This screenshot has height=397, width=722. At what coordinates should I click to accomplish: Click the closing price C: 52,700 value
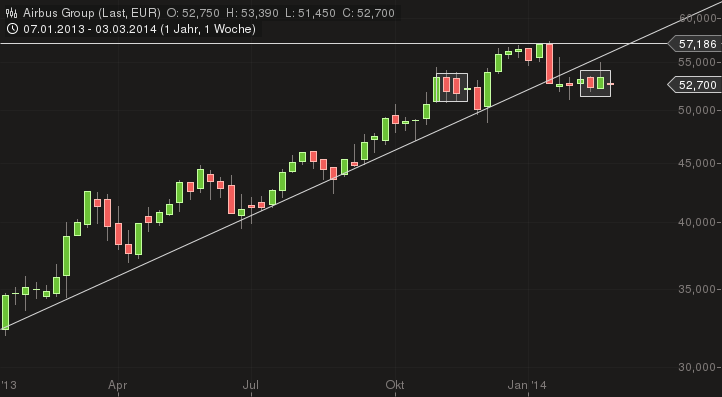(368, 13)
